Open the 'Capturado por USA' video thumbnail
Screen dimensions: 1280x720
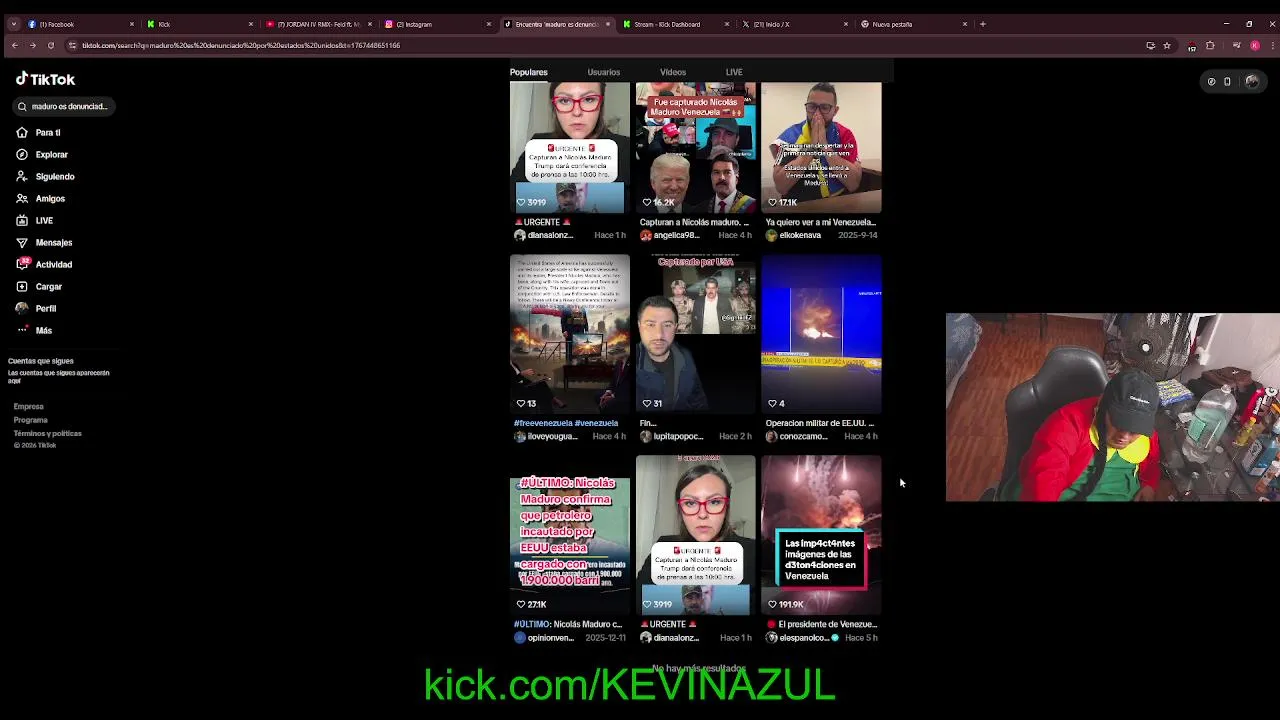tap(696, 334)
